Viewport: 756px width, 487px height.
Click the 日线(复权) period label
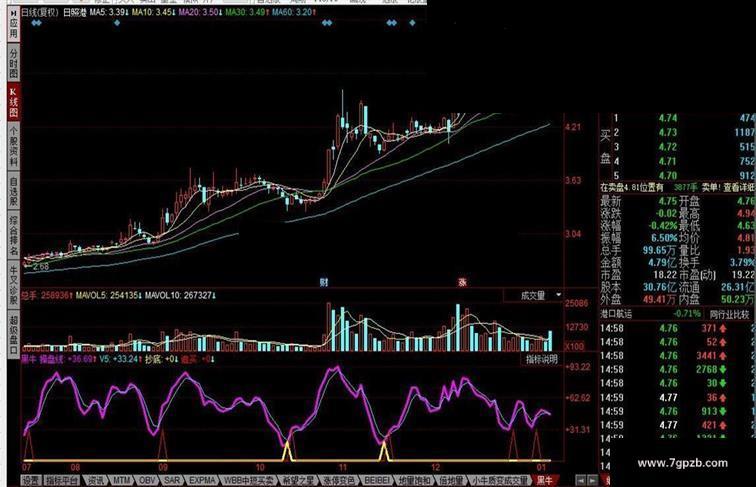coord(40,13)
